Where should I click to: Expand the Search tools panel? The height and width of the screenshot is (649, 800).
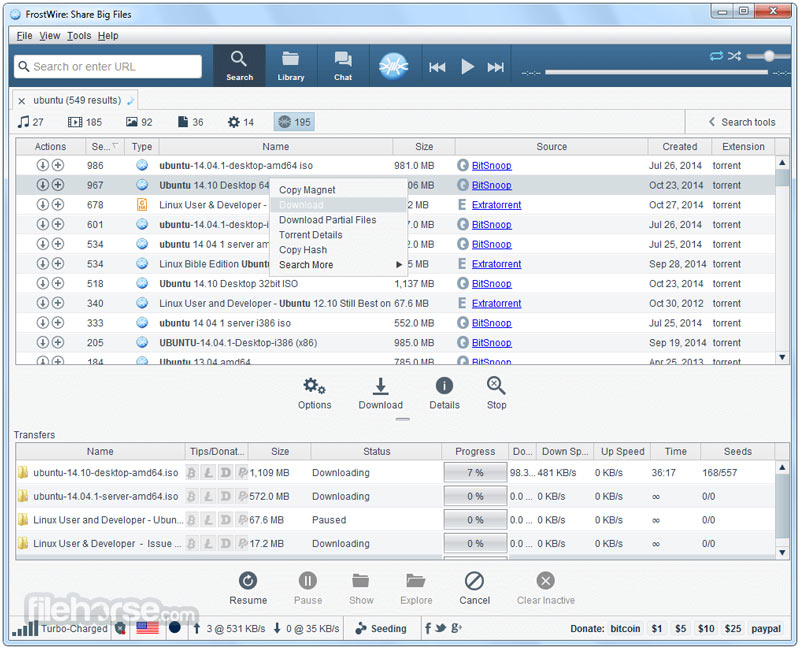[x=743, y=121]
